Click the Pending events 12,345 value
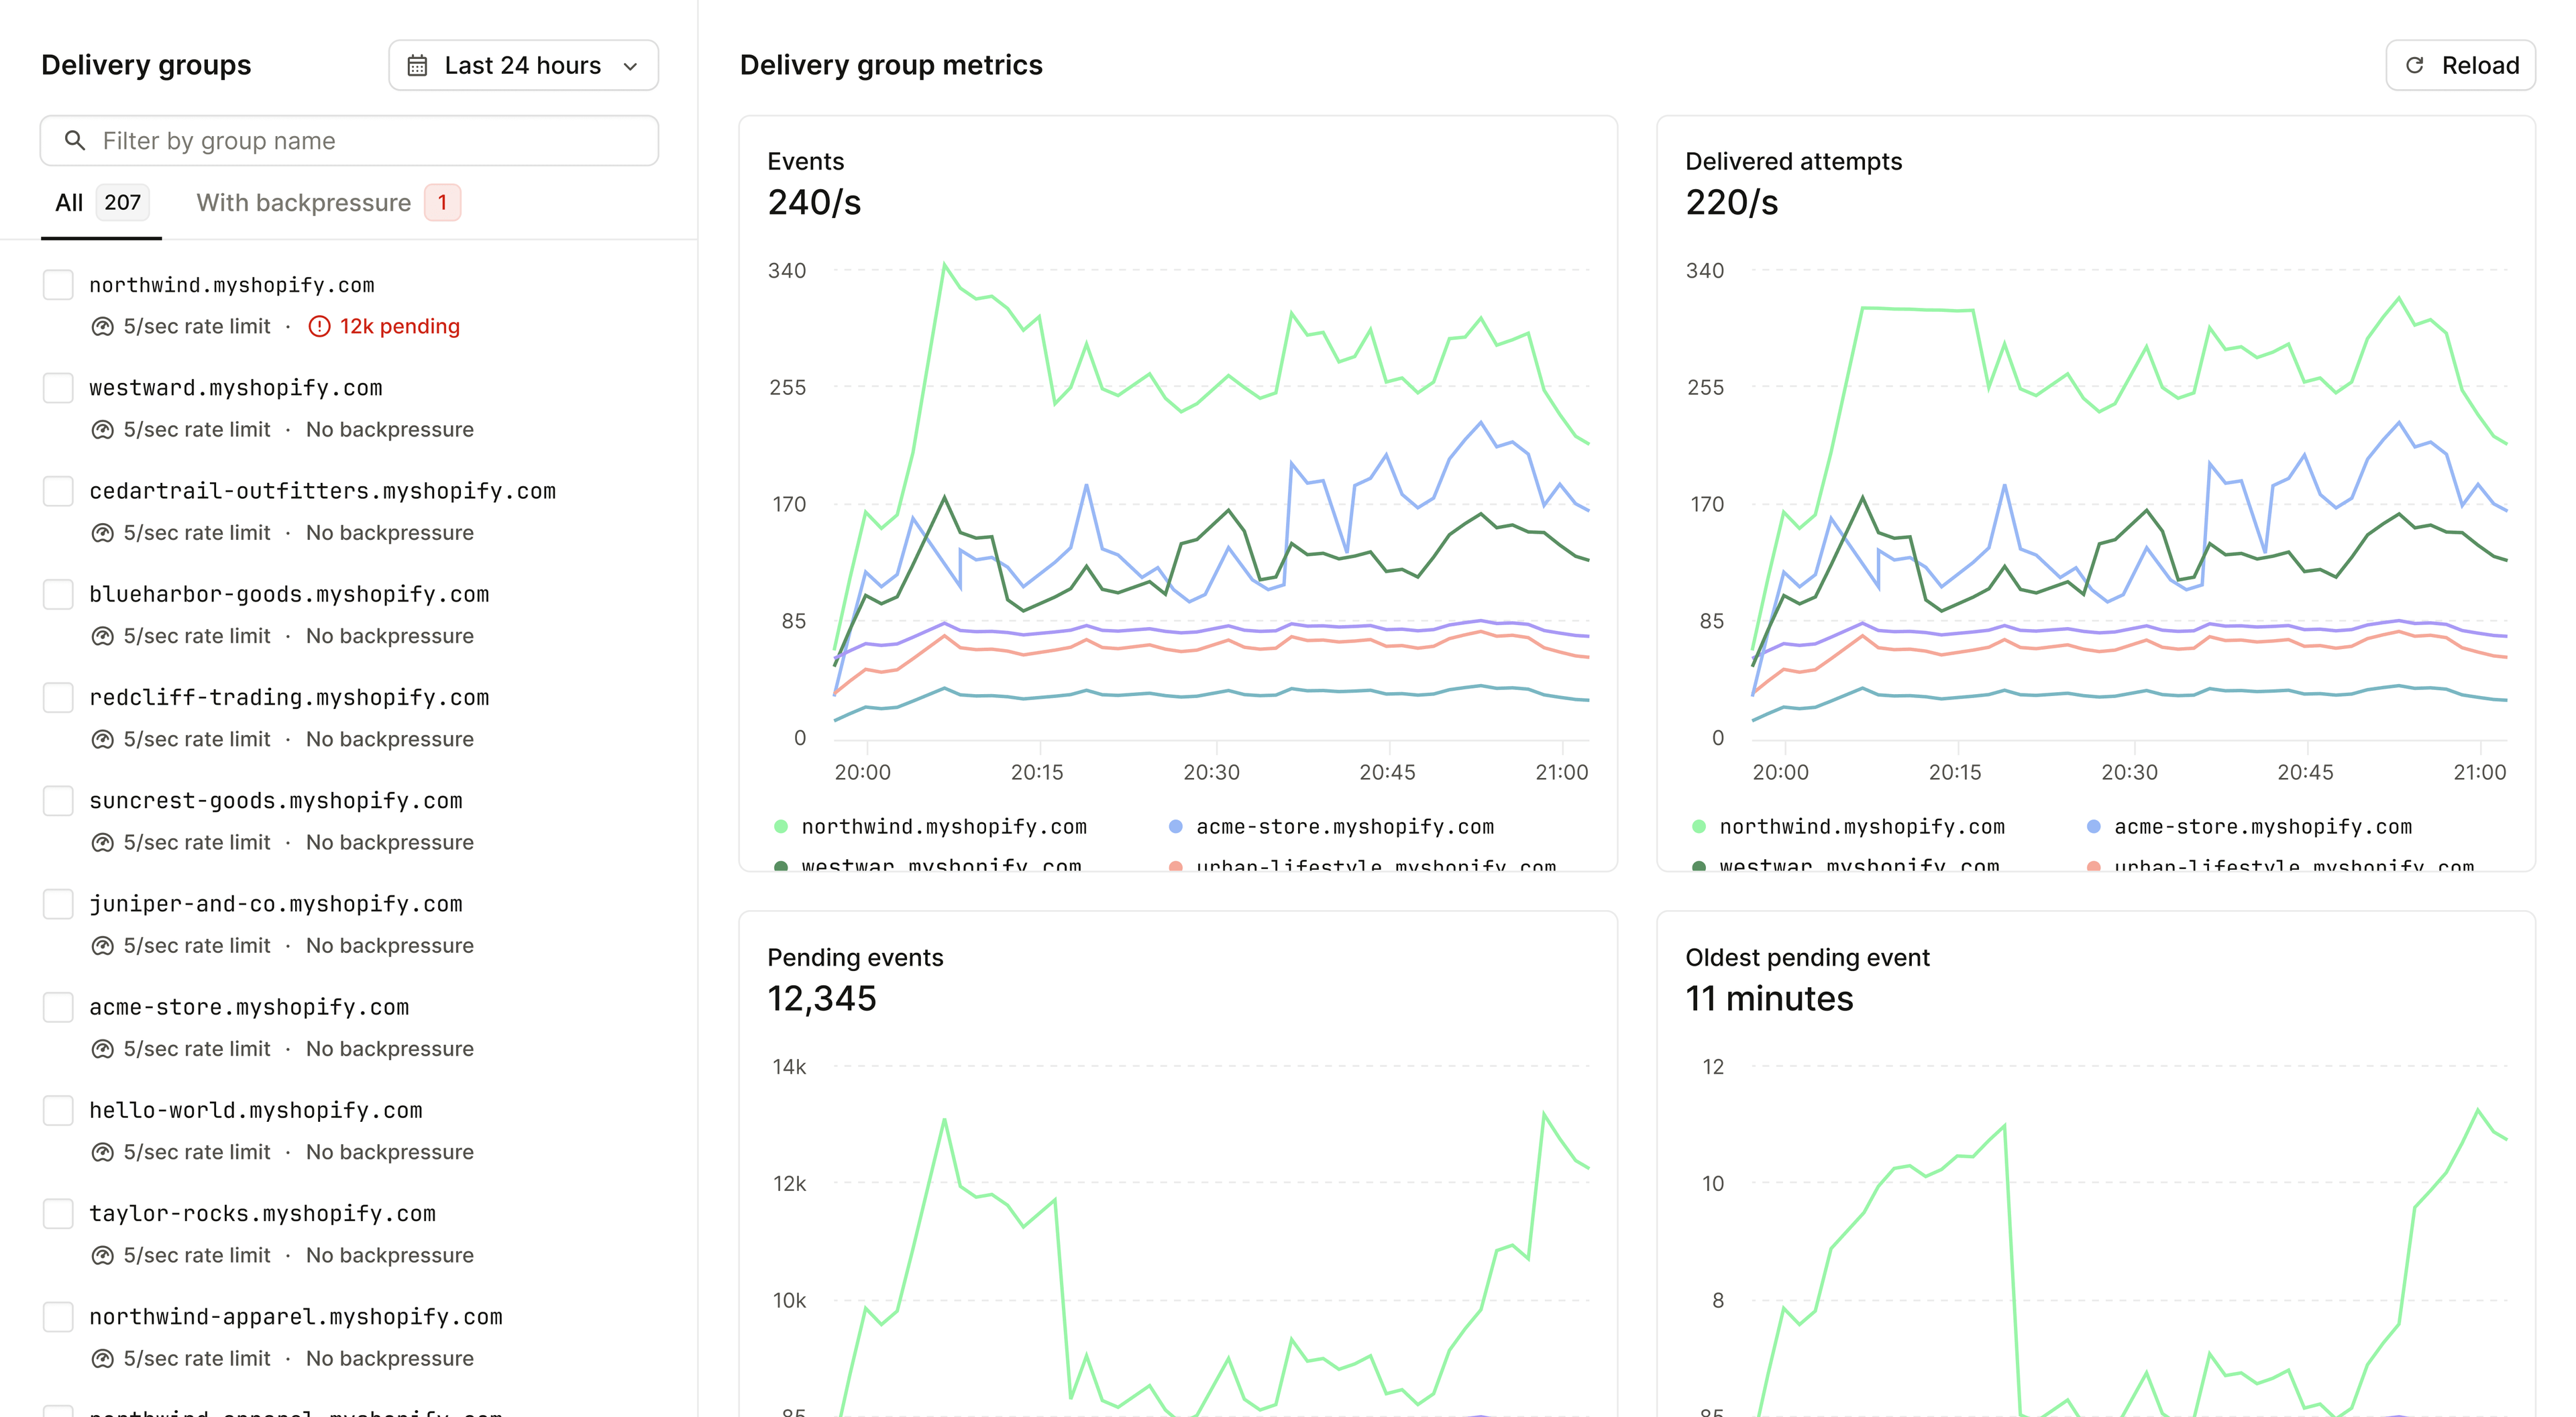 tap(822, 999)
